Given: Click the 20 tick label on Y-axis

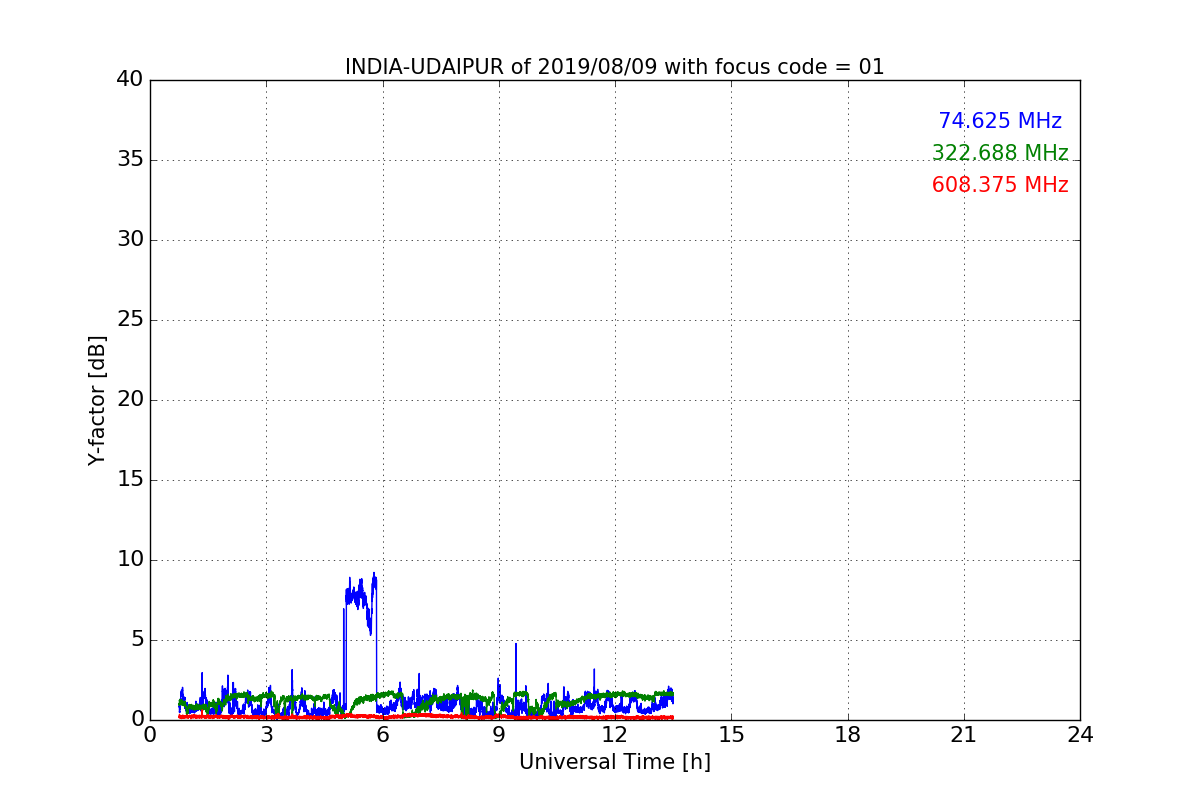Looking at the screenshot, I should (x=130, y=400).
